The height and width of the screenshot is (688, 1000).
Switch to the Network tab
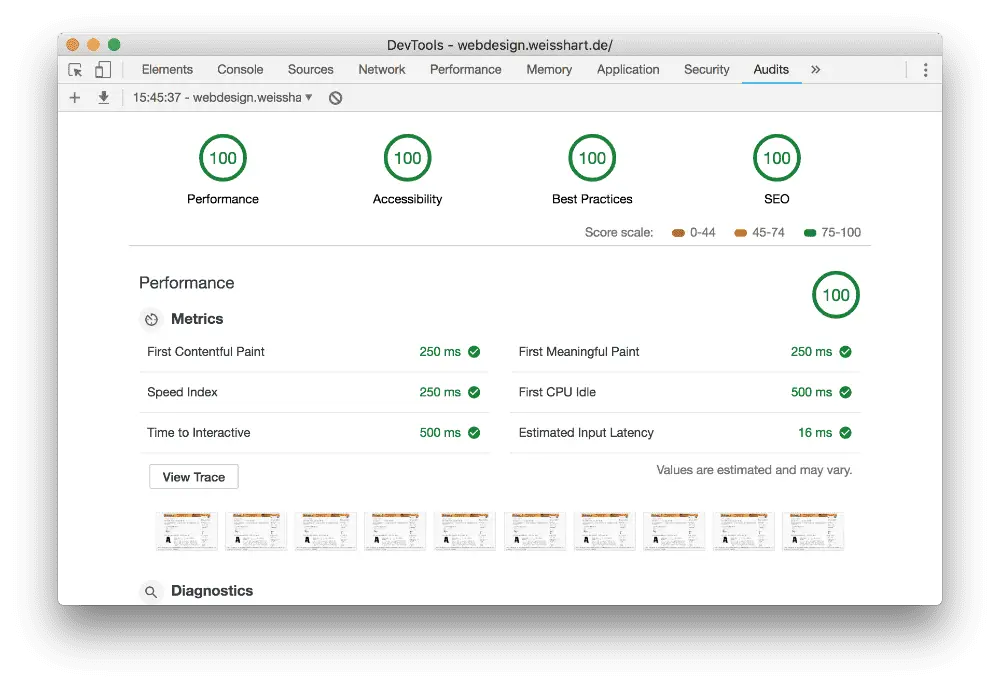(x=381, y=70)
